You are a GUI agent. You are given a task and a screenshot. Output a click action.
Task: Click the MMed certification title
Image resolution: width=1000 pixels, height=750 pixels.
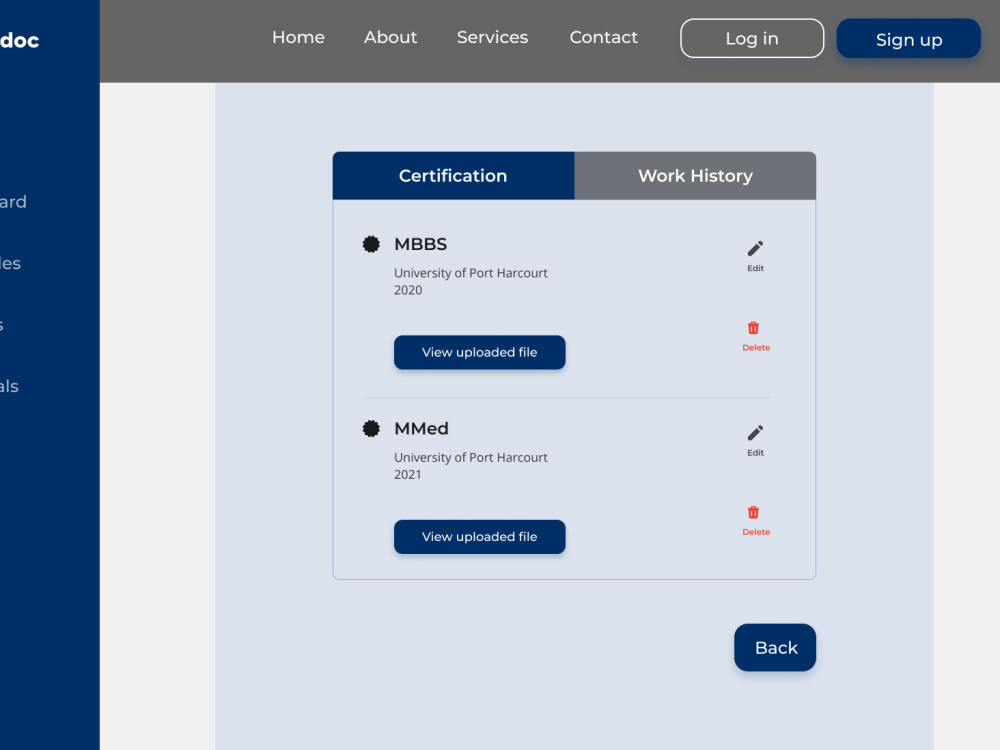click(421, 429)
